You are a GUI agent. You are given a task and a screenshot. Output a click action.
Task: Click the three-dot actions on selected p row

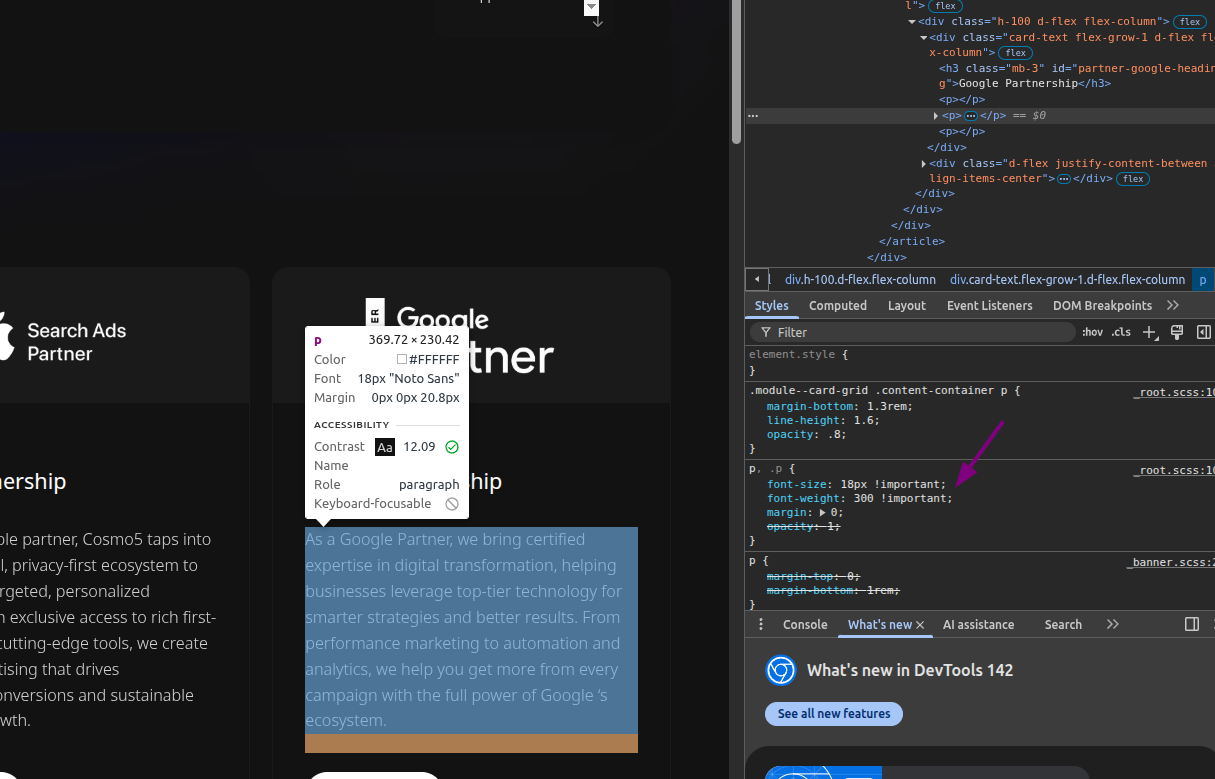[753, 115]
